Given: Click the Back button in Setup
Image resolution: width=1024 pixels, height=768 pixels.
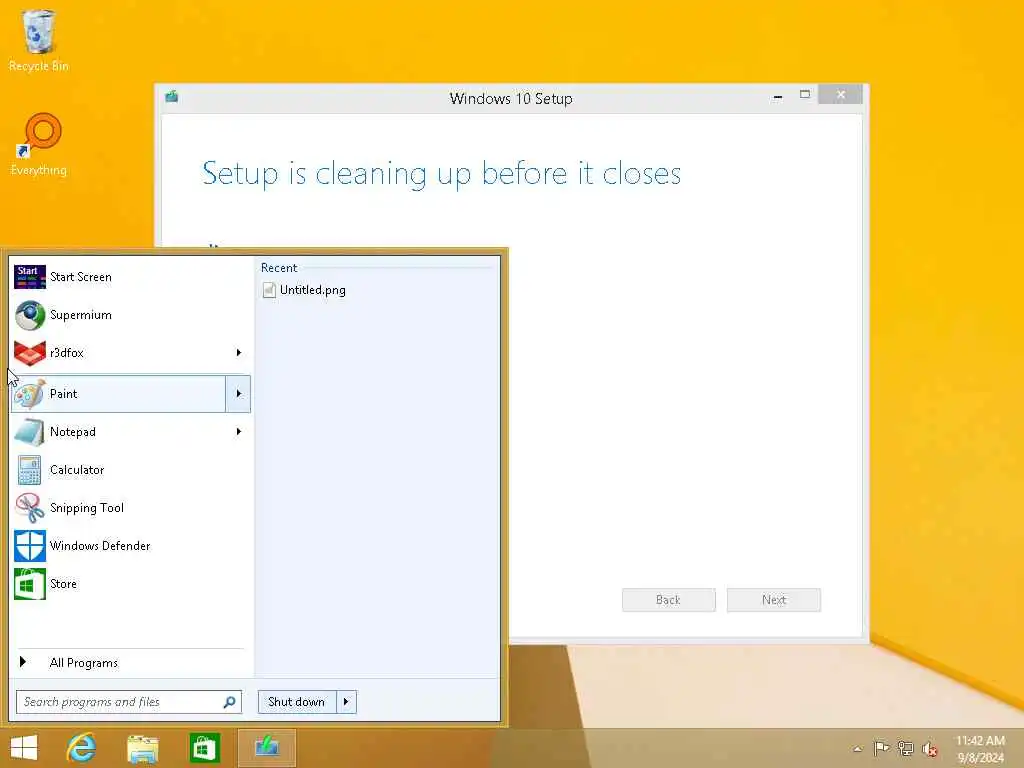Looking at the screenshot, I should click(669, 600).
